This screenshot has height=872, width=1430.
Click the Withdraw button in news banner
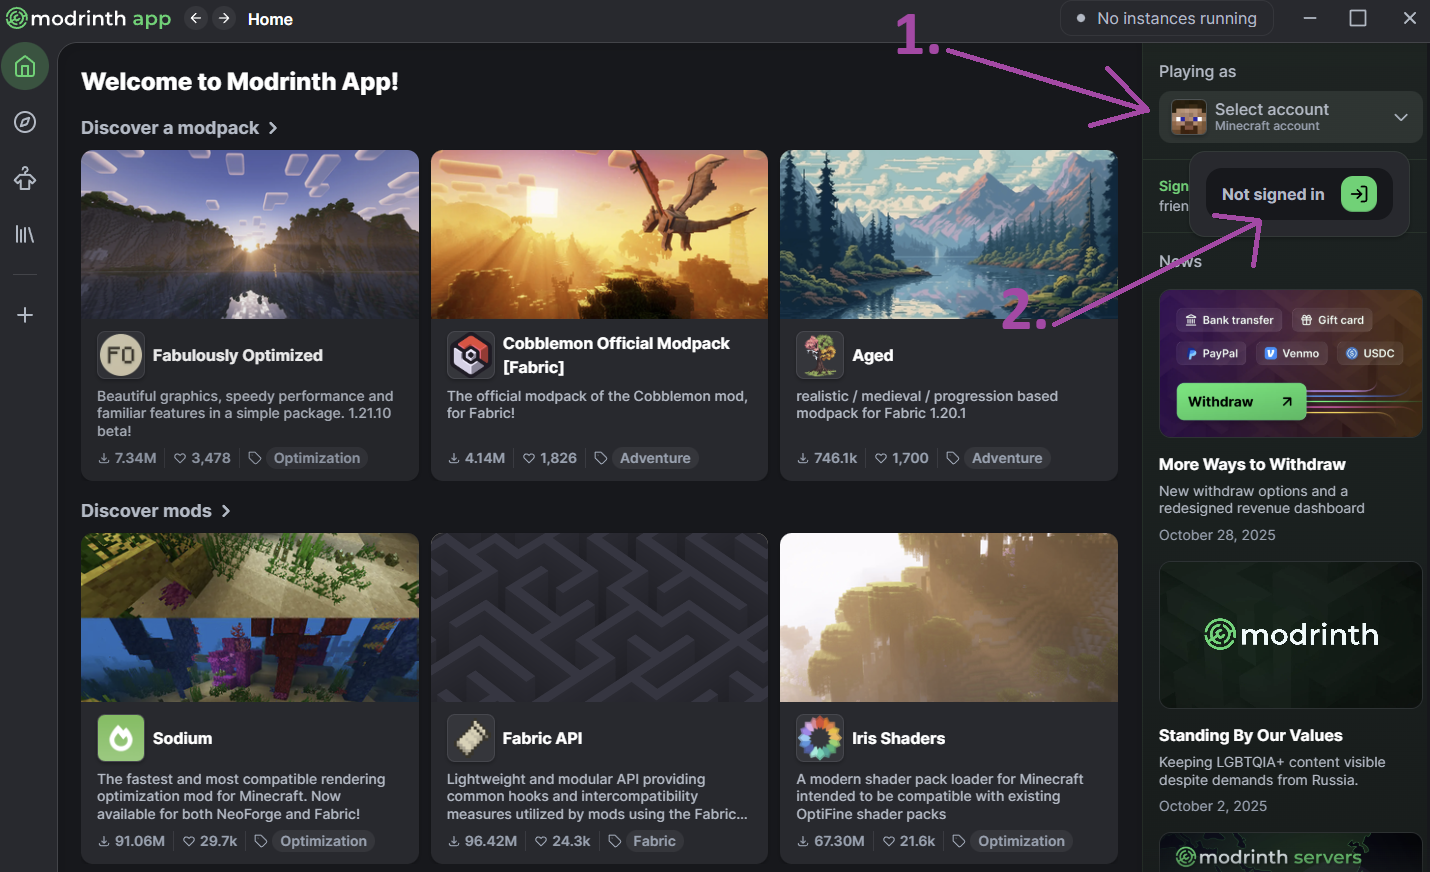pos(1240,402)
